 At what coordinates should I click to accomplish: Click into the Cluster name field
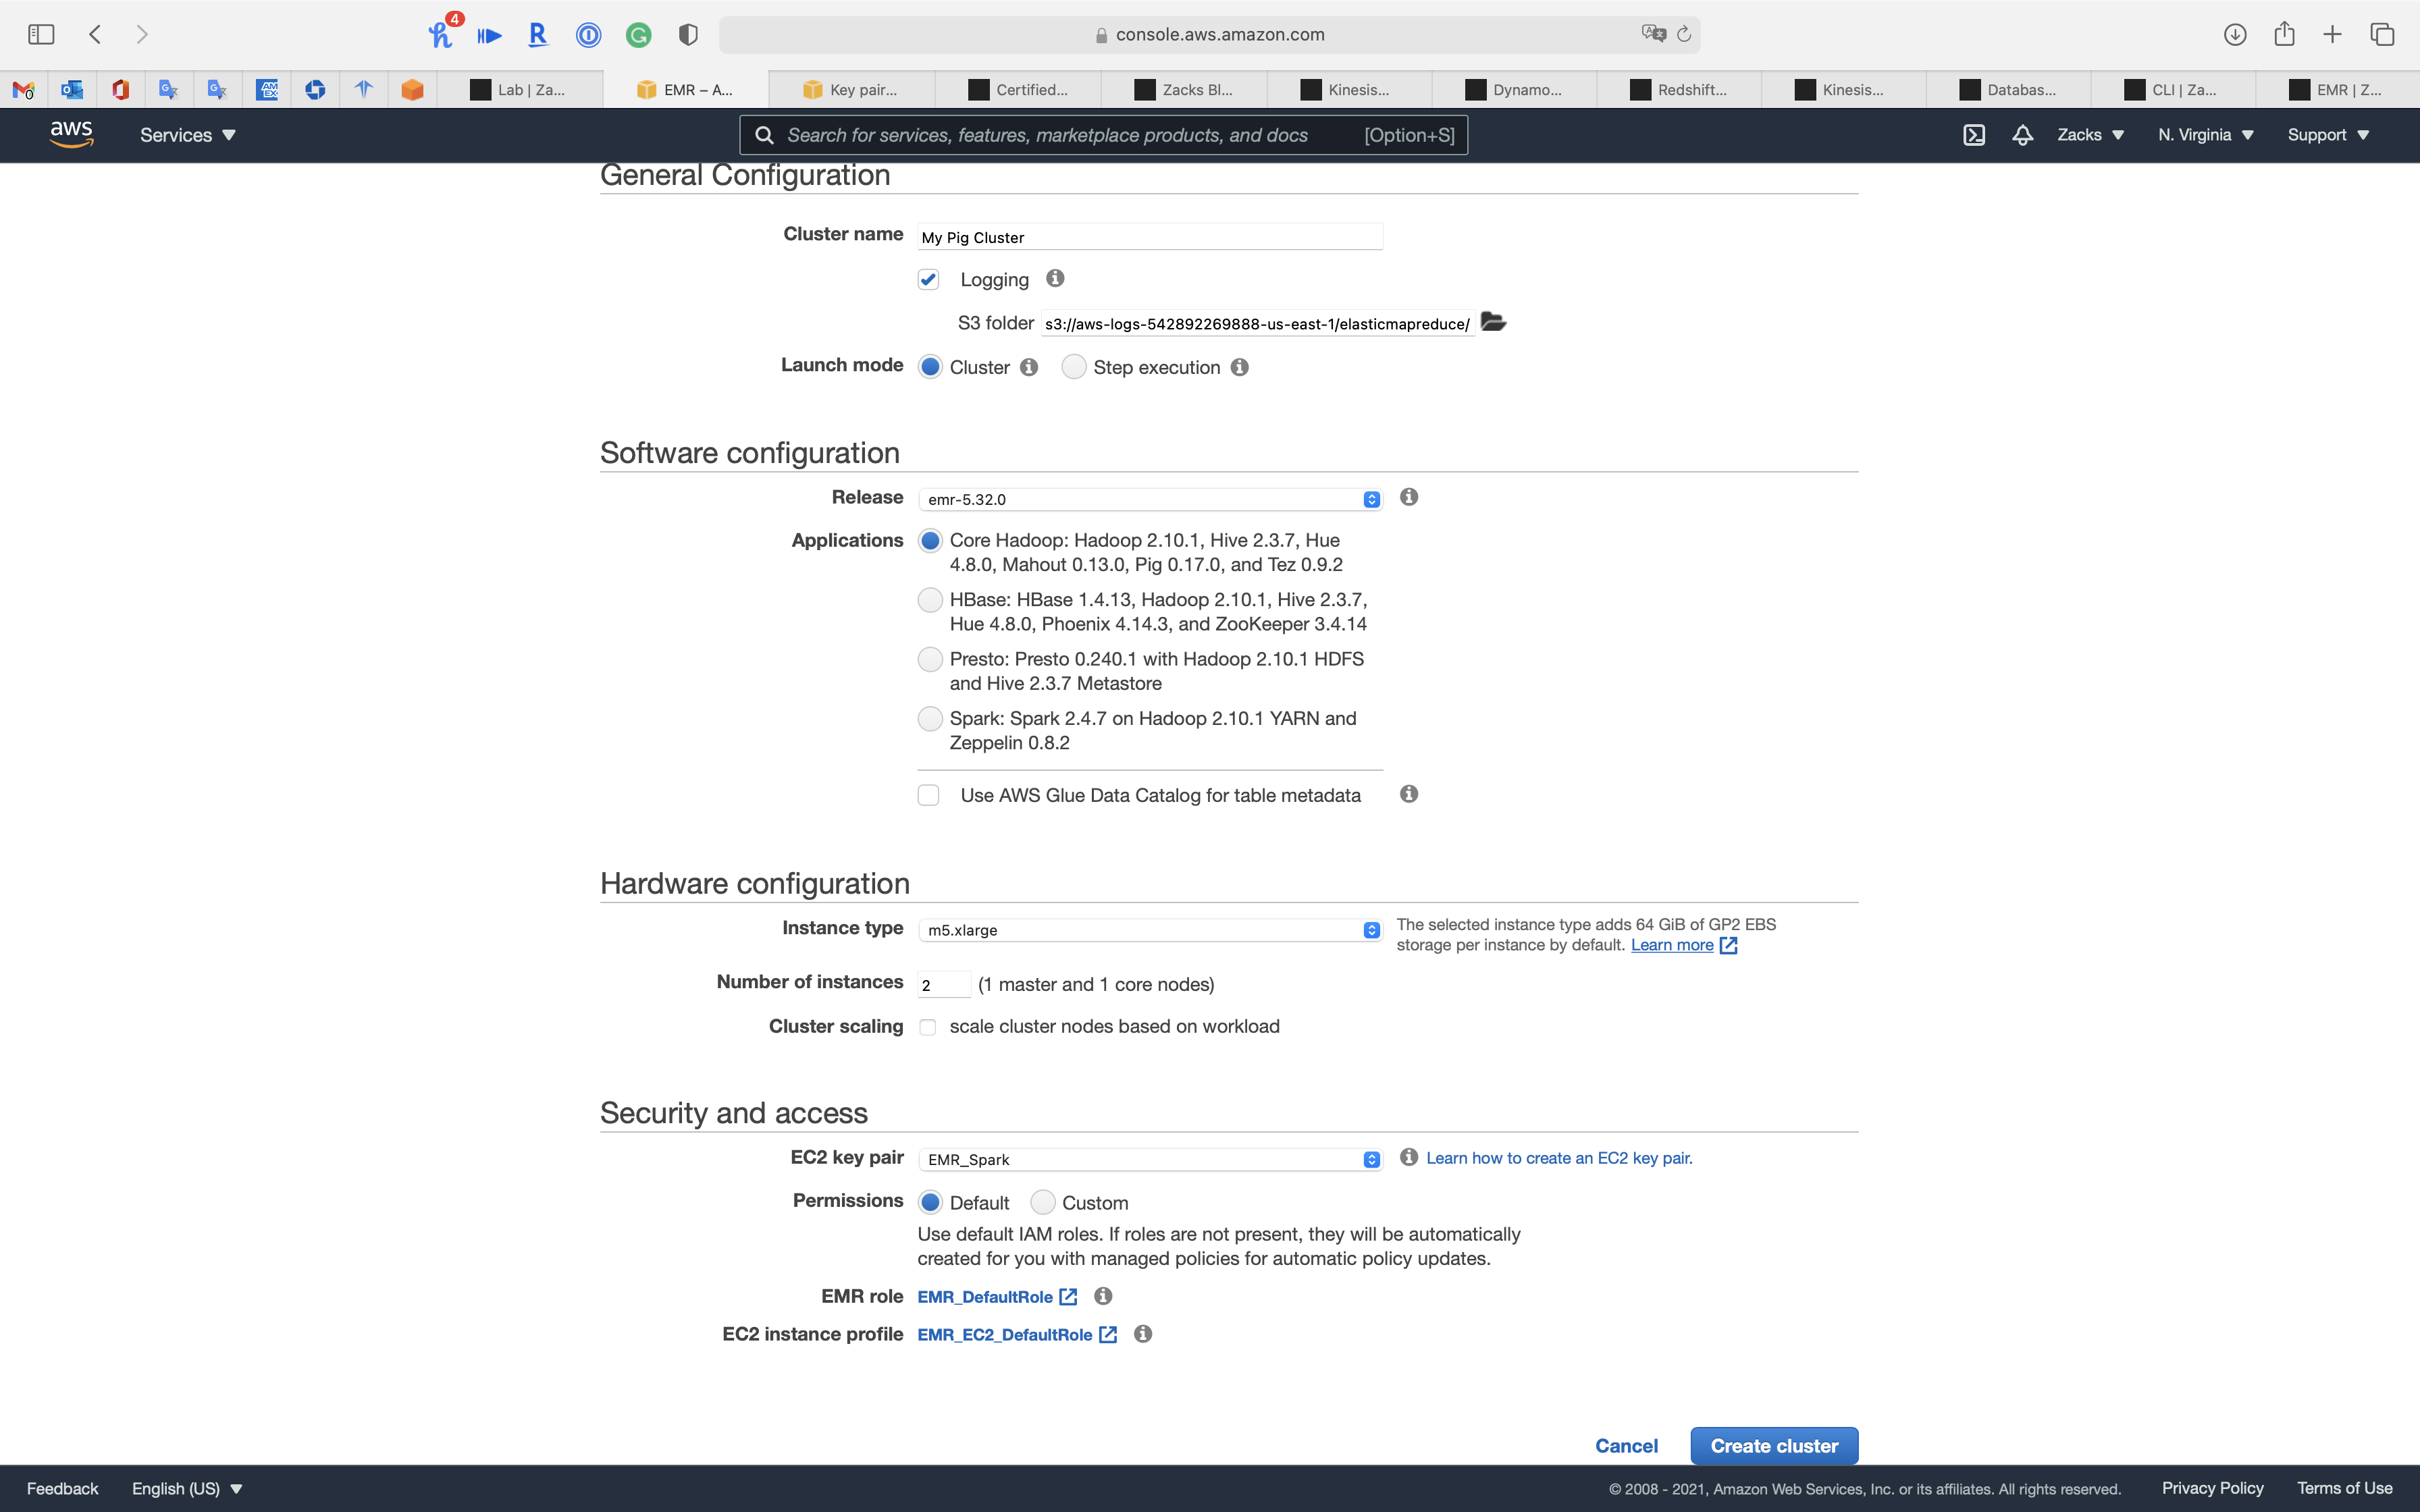tap(1150, 237)
